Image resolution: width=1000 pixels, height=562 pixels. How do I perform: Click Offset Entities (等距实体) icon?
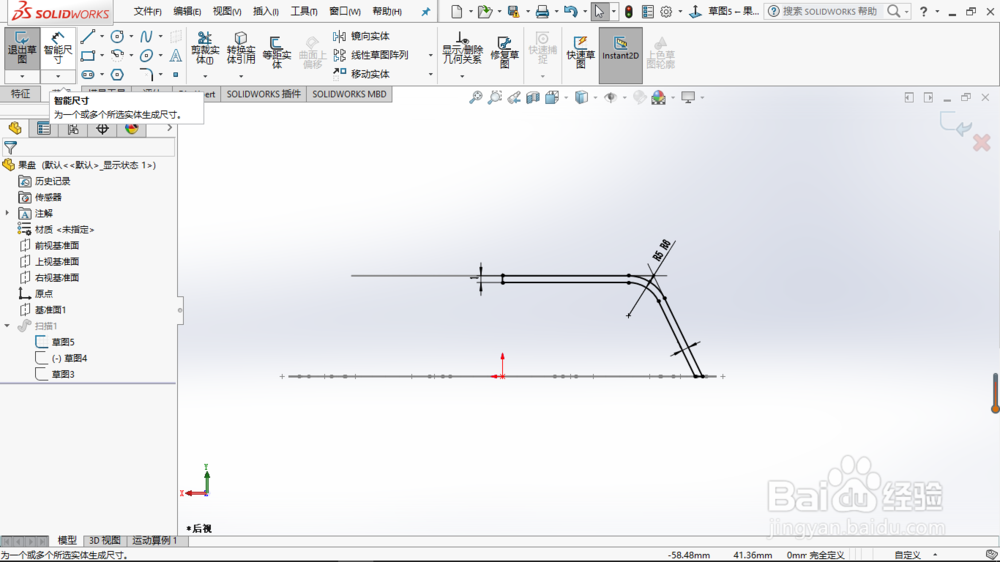point(276,51)
